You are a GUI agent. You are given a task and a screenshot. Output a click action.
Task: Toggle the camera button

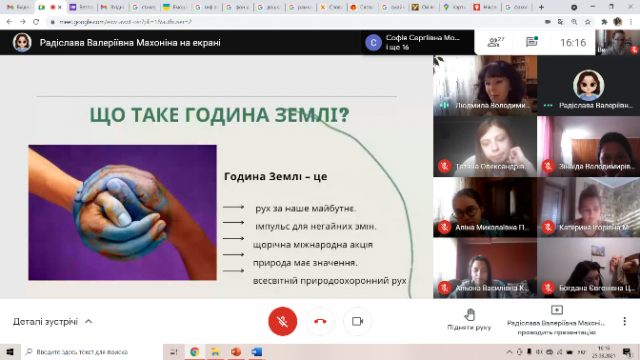pos(358,321)
